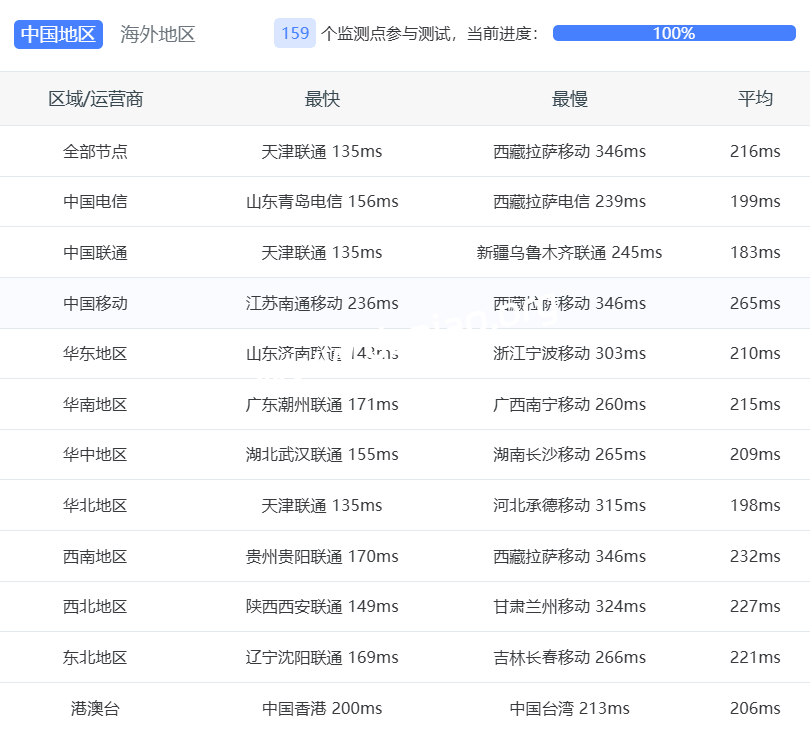810x737 pixels.
Task: Click the 西北地区 227ms average value
Action: pos(755,607)
